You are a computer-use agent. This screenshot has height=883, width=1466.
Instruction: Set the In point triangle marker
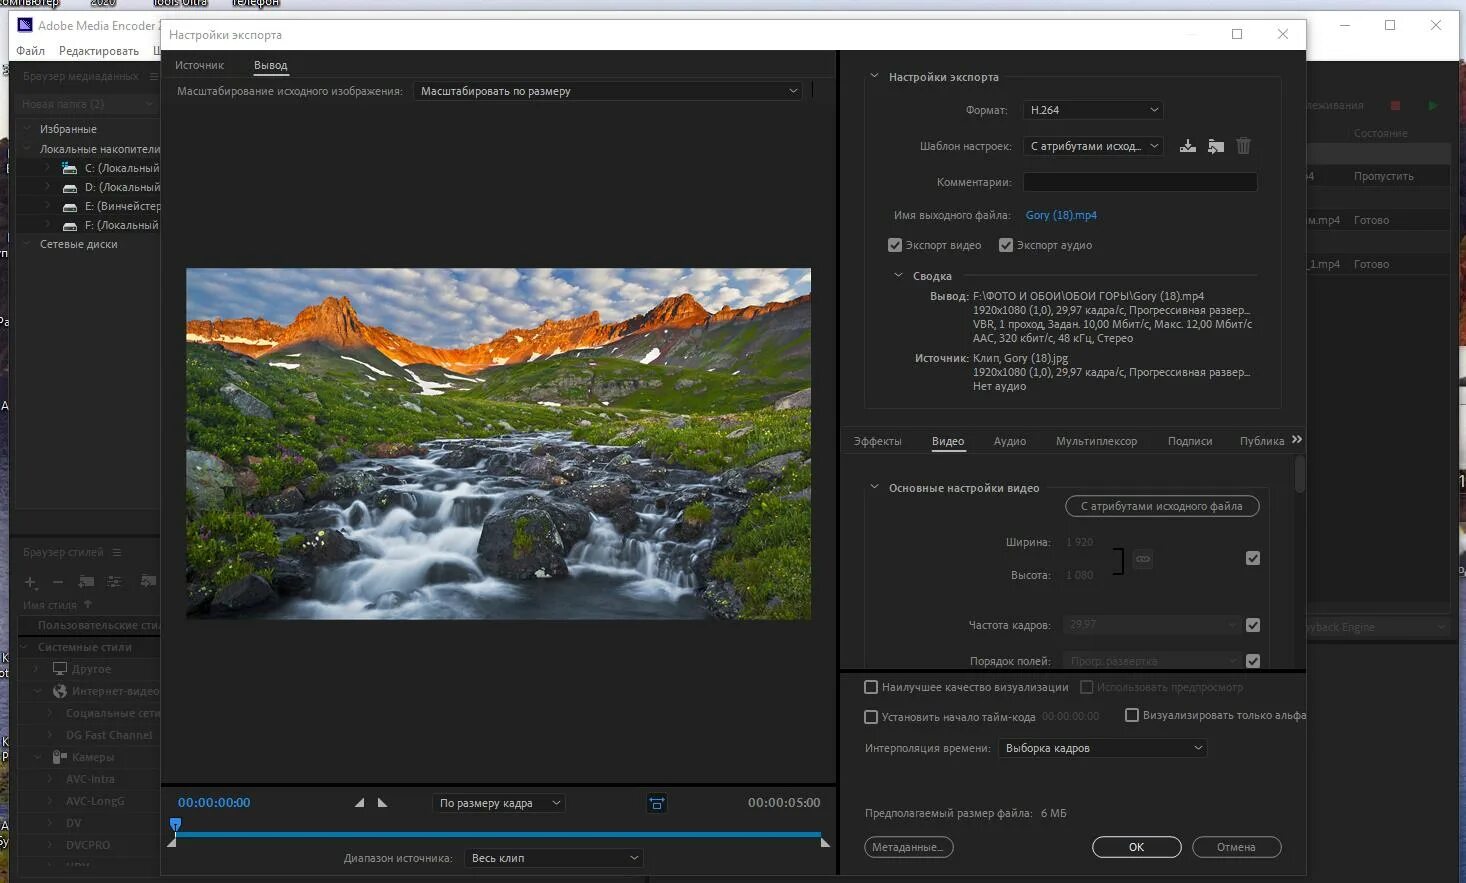click(359, 803)
